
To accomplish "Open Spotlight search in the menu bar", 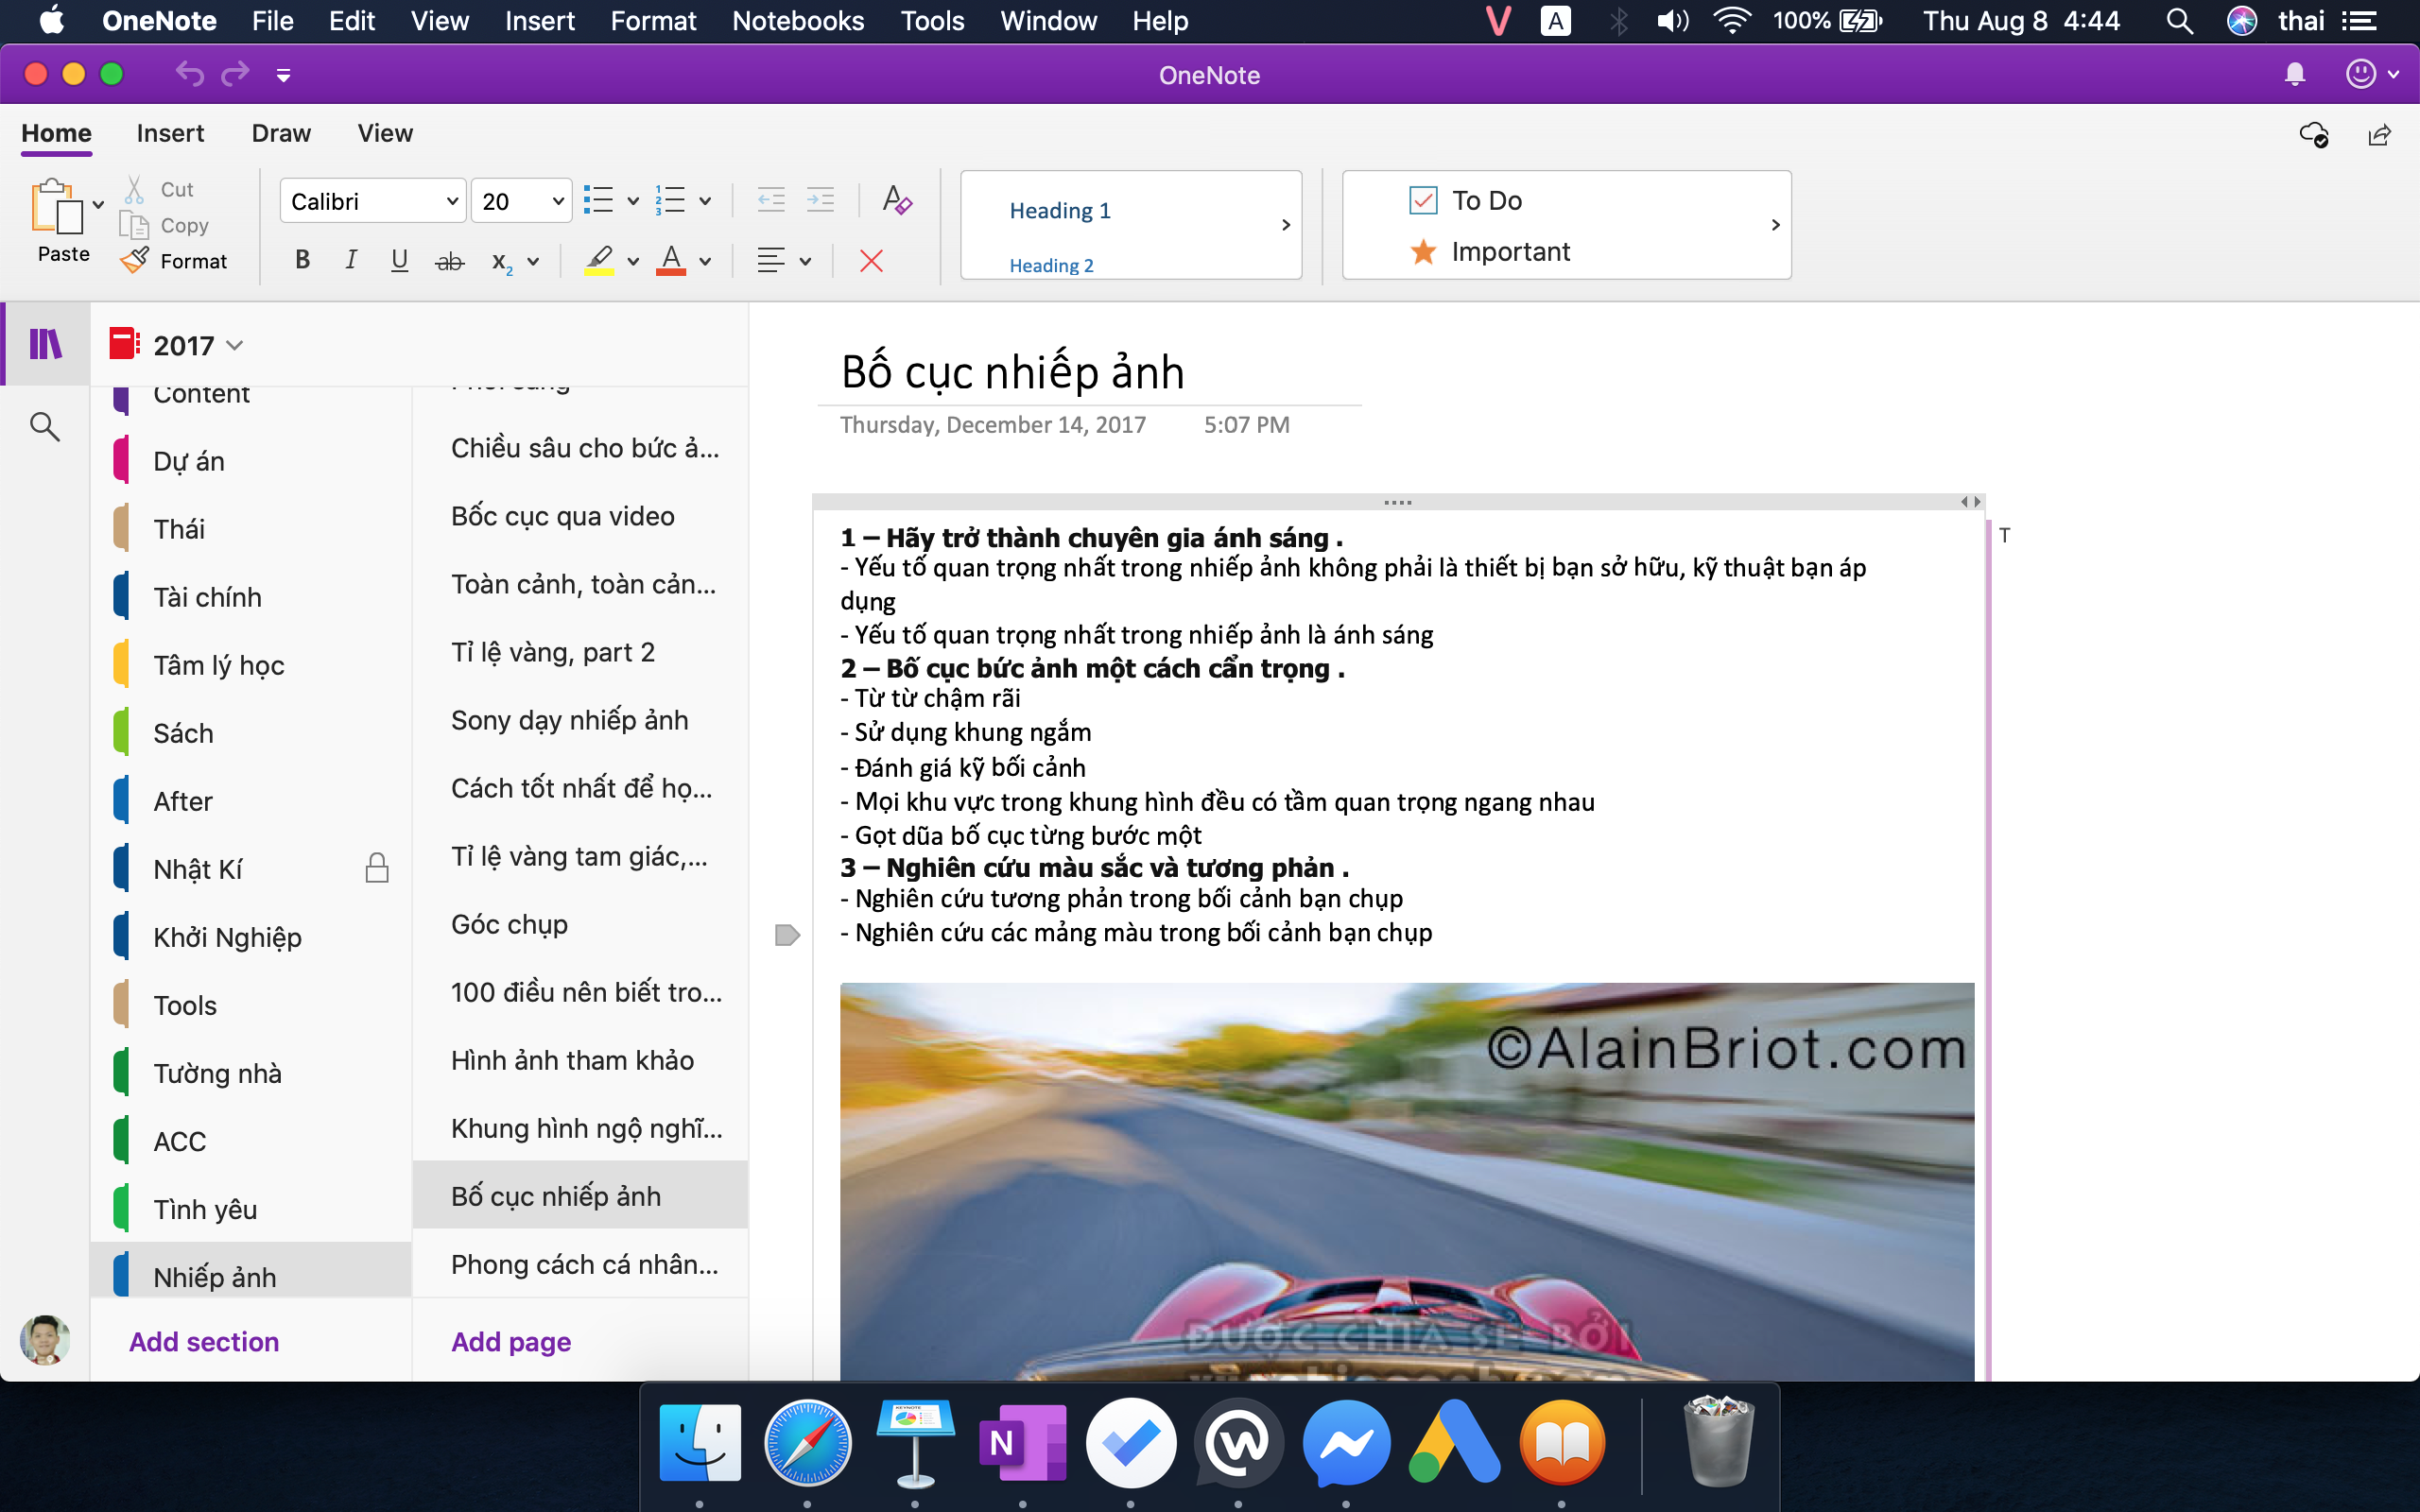I will (2179, 21).
